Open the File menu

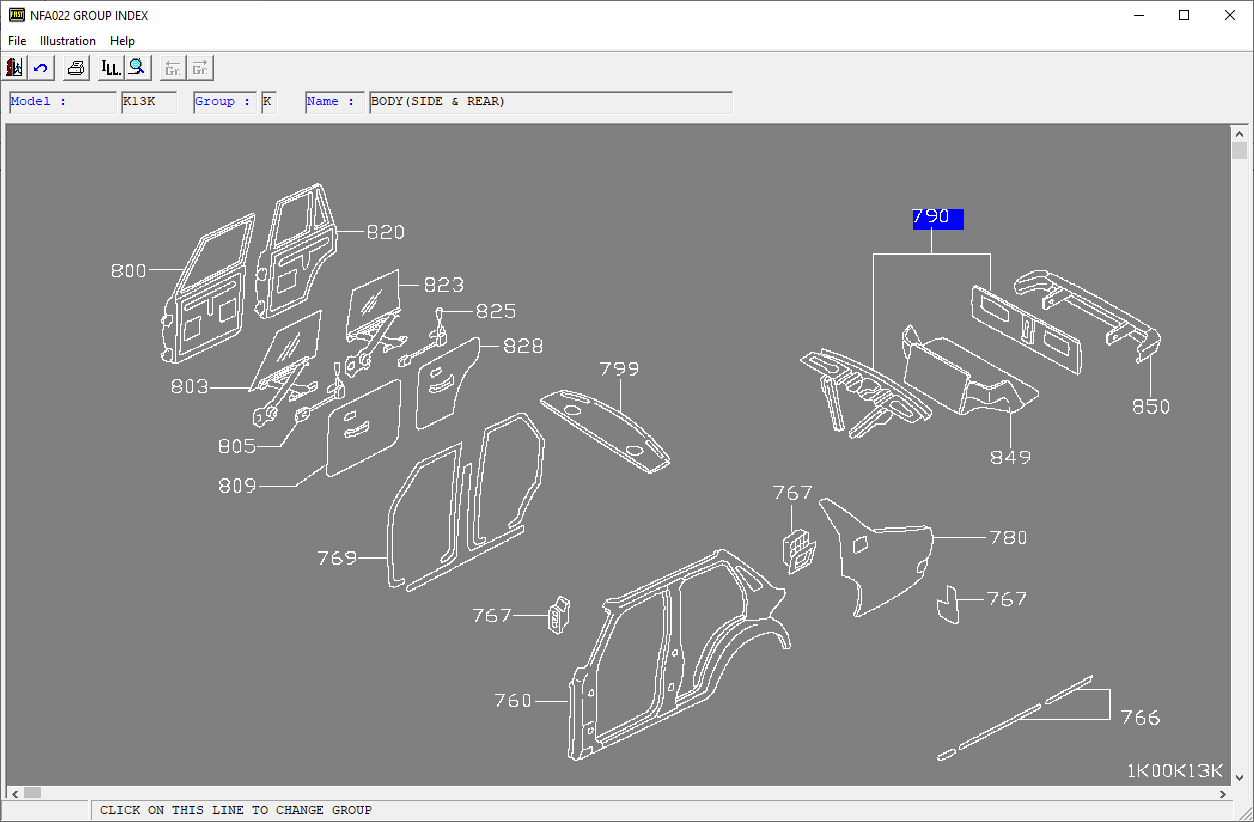17,41
